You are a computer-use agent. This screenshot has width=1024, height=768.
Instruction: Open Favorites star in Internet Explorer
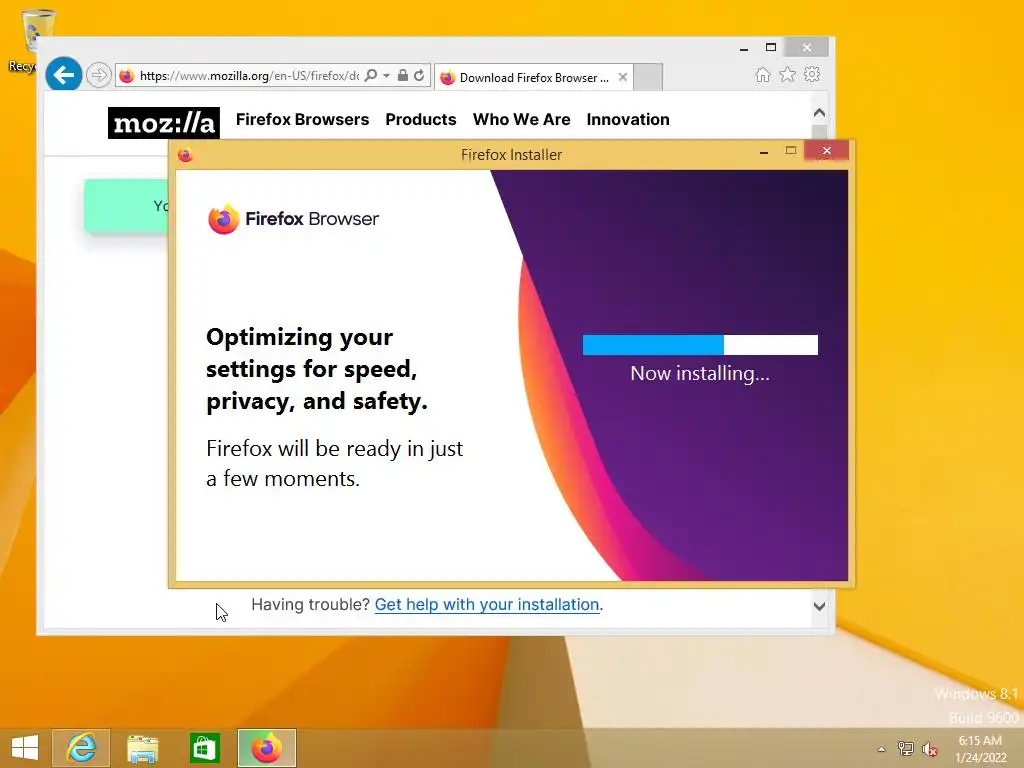tap(788, 75)
